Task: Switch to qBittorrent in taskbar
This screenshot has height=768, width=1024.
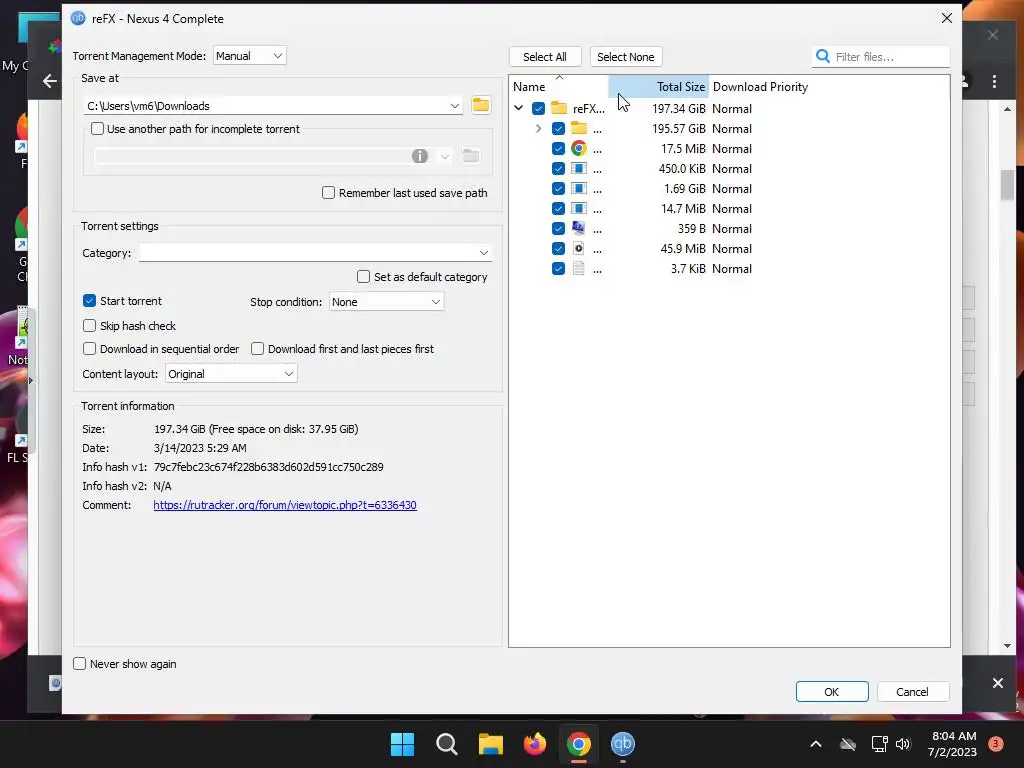Action: click(x=623, y=744)
